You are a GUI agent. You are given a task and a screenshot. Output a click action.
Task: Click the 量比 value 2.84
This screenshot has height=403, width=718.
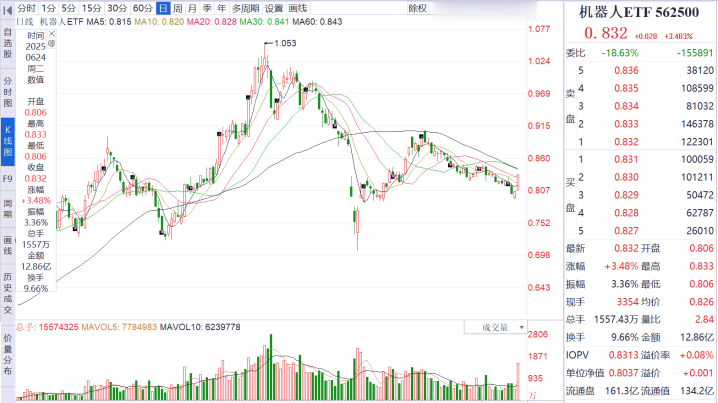point(704,320)
